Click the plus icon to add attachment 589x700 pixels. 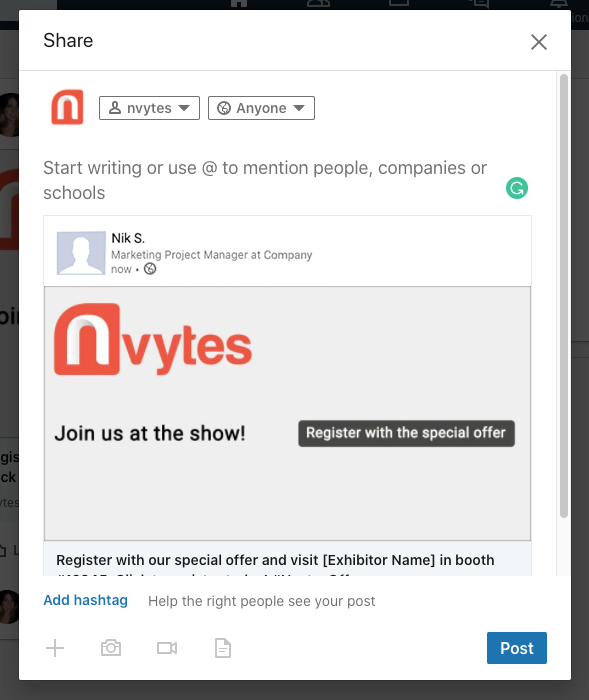[55, 648]
